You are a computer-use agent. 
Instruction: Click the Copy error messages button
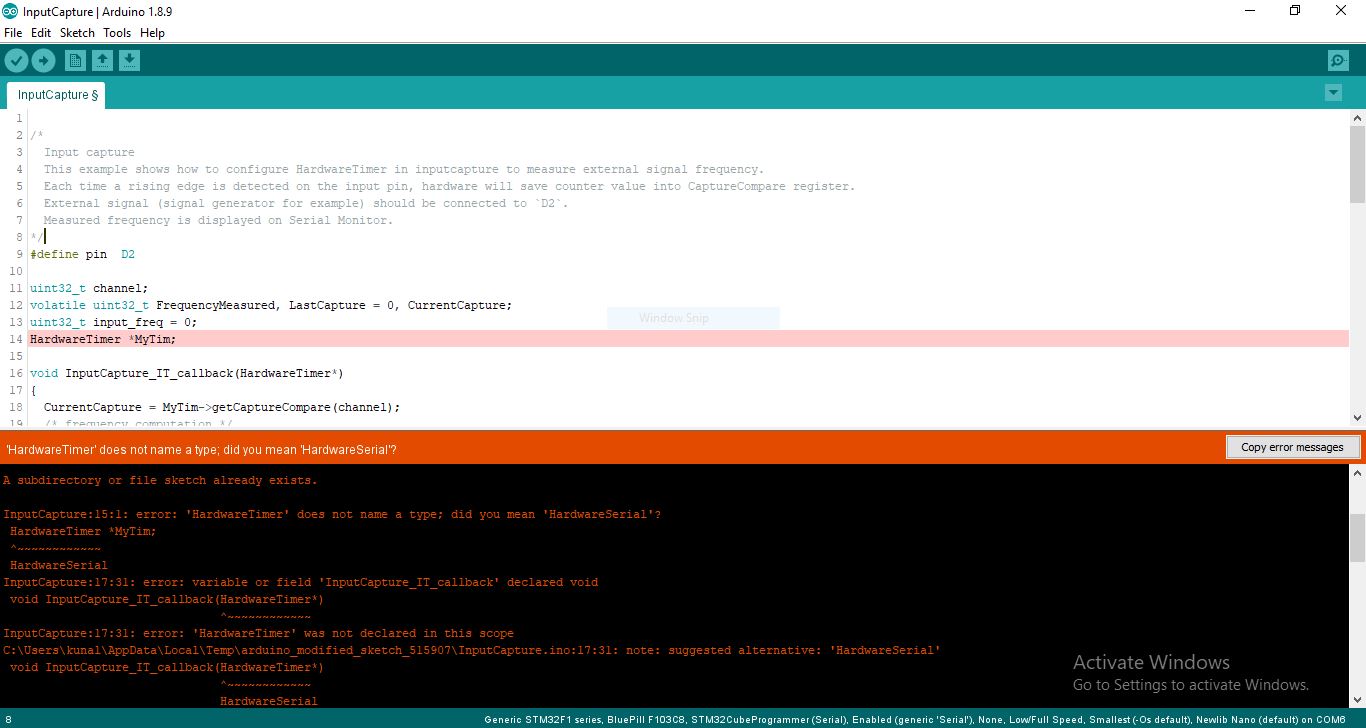pyautogui.click(x=1293, y=446)
